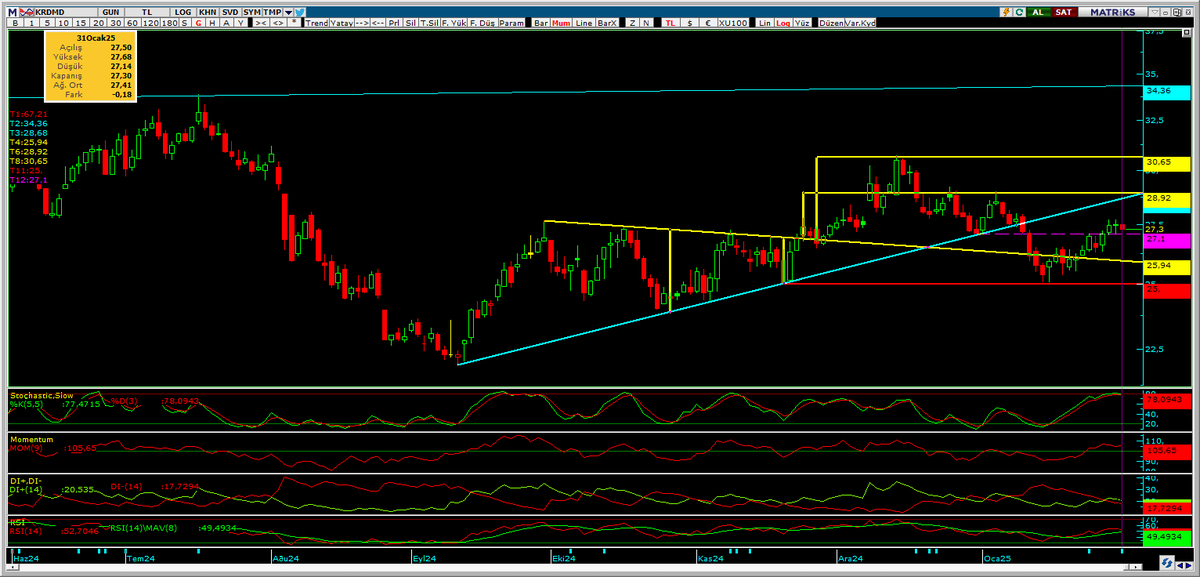Select the 180 minute period
This screenshot has width=1200, height=577.
click(x=168, y=22)
